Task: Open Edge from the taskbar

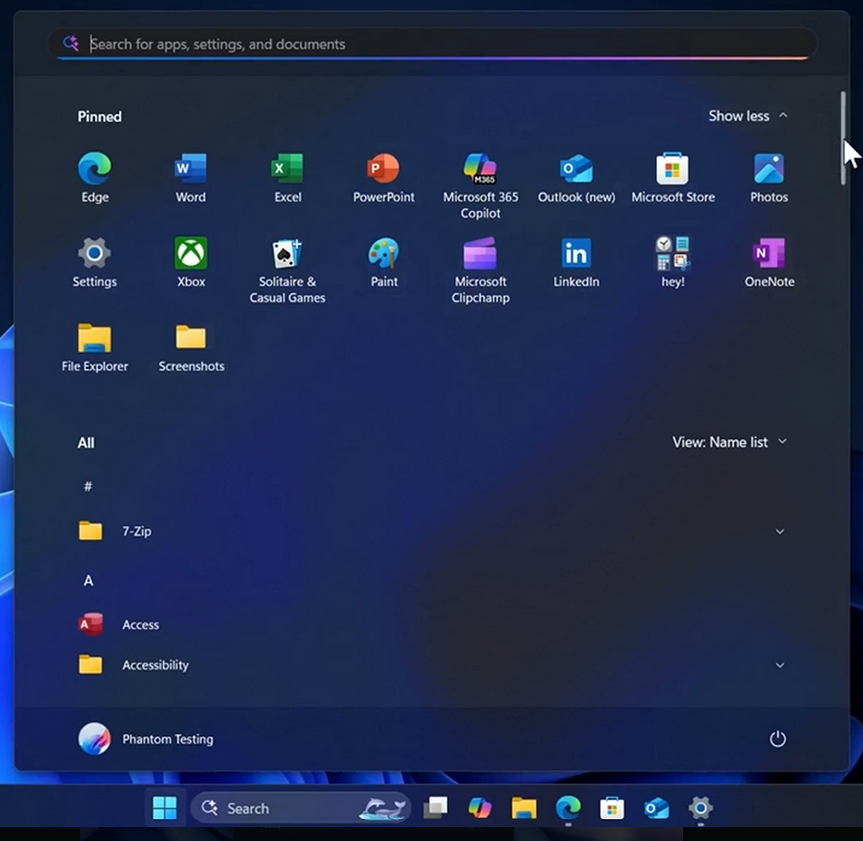Action: coord(568,808)
